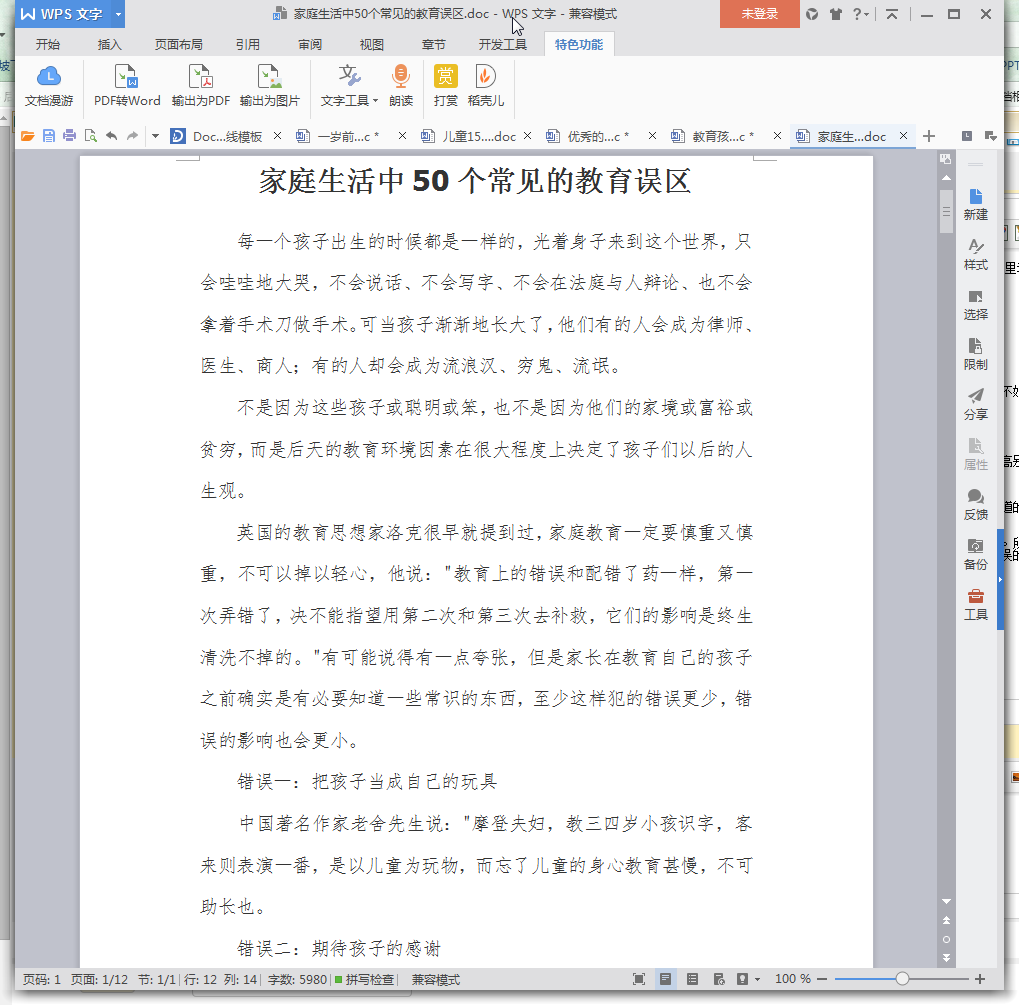Click the open folder icon in quick toolbar
Image resolution: width=1019 pixels, height=1005 pixels.
(27, 136)
